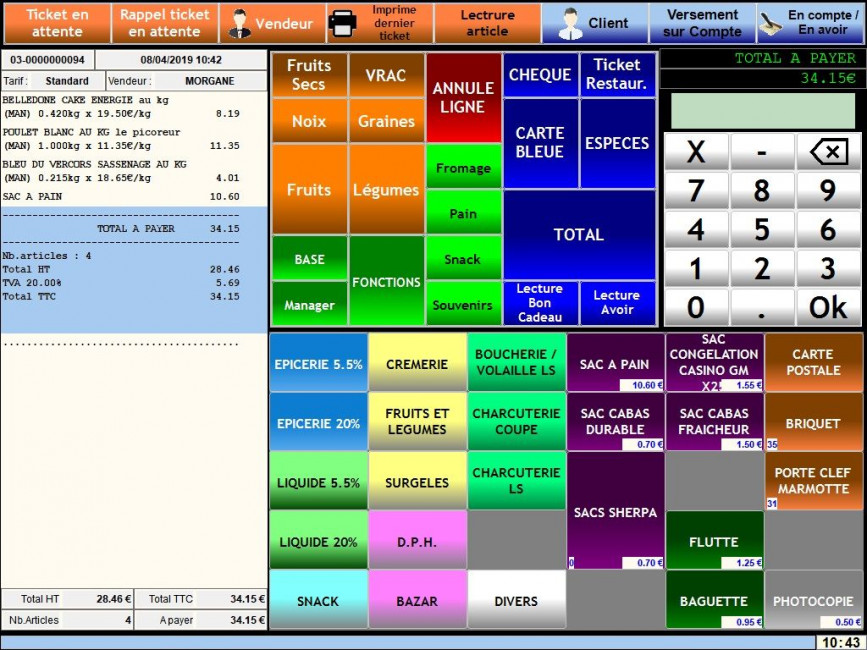Image resolution: width=867 pixels, height=650 pixels.
Task: Select Lecture article in top bar
Action: coord(487,23)
